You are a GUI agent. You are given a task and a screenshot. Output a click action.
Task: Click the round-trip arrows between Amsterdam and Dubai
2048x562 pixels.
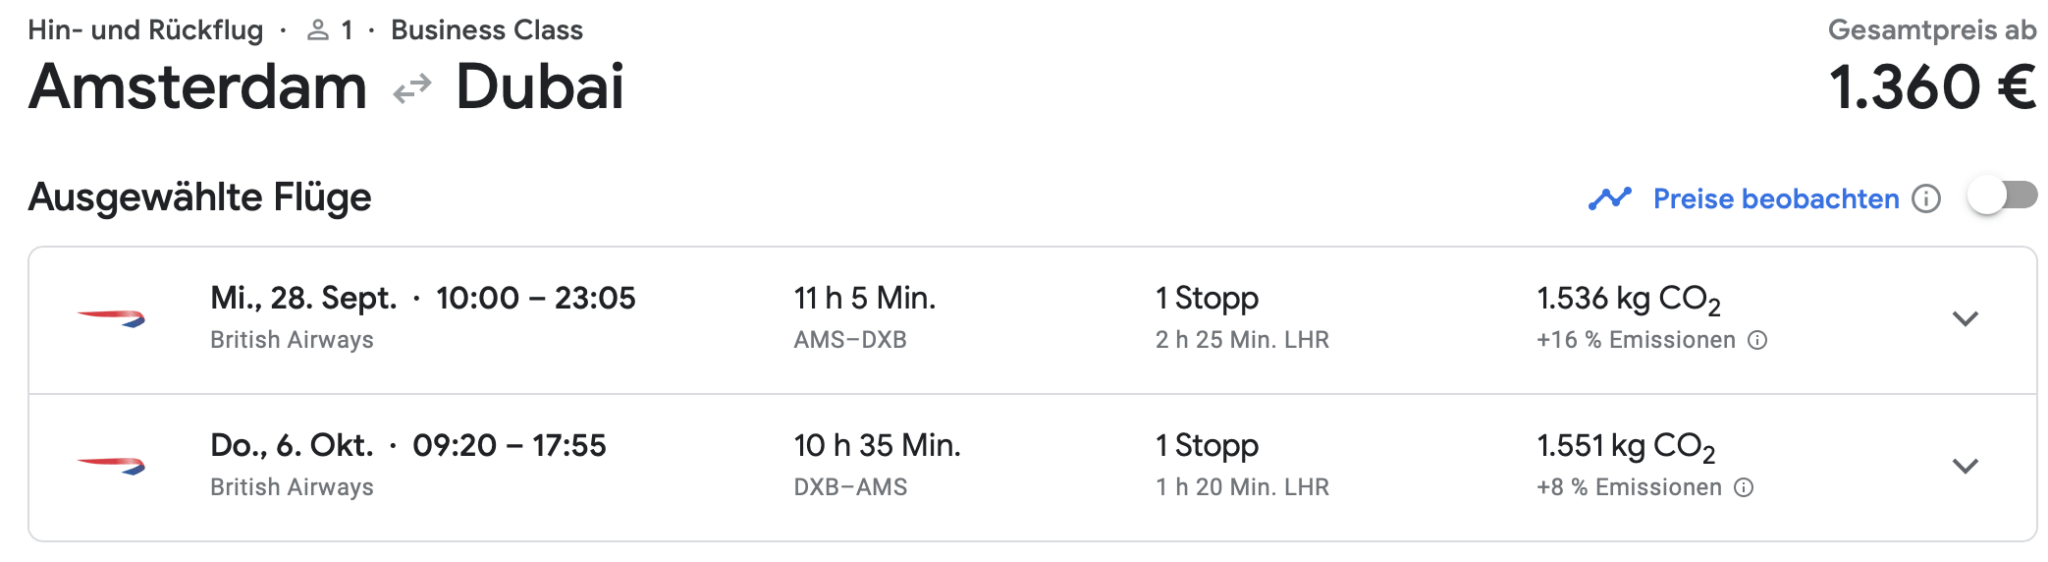(x=412, y=89)
